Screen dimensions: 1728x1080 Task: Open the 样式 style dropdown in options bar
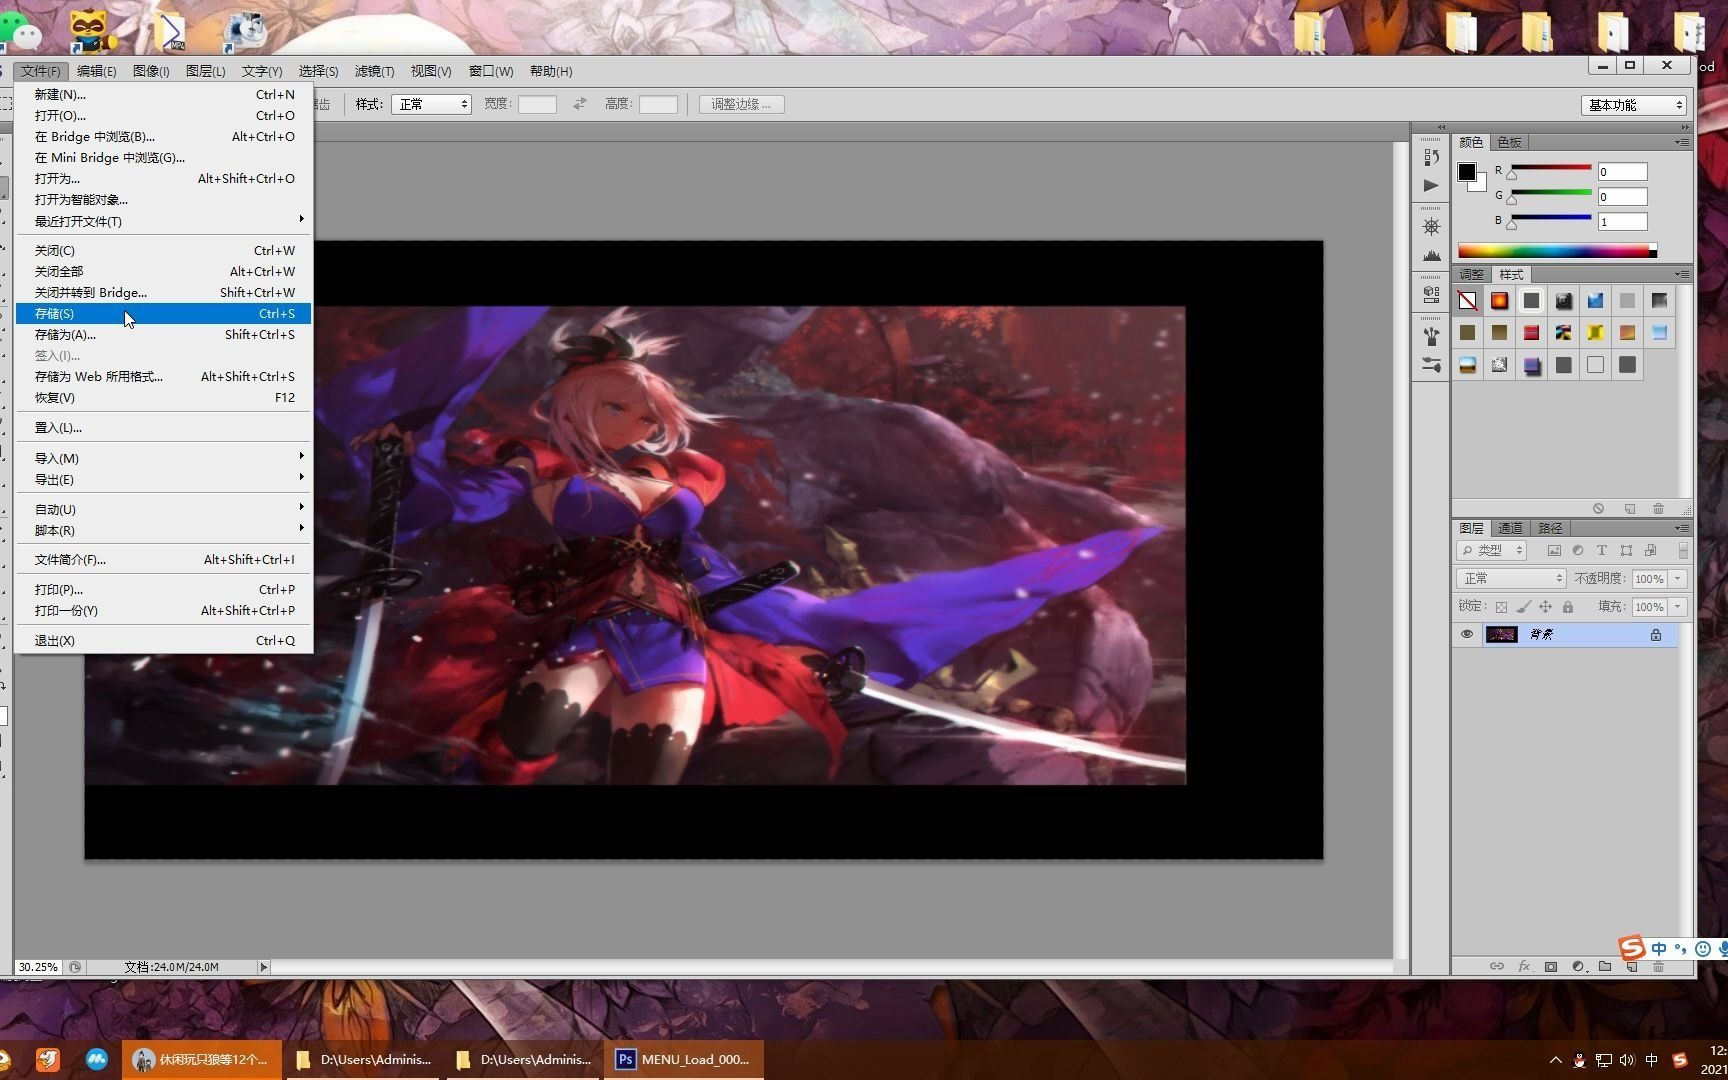click(431, 104)
